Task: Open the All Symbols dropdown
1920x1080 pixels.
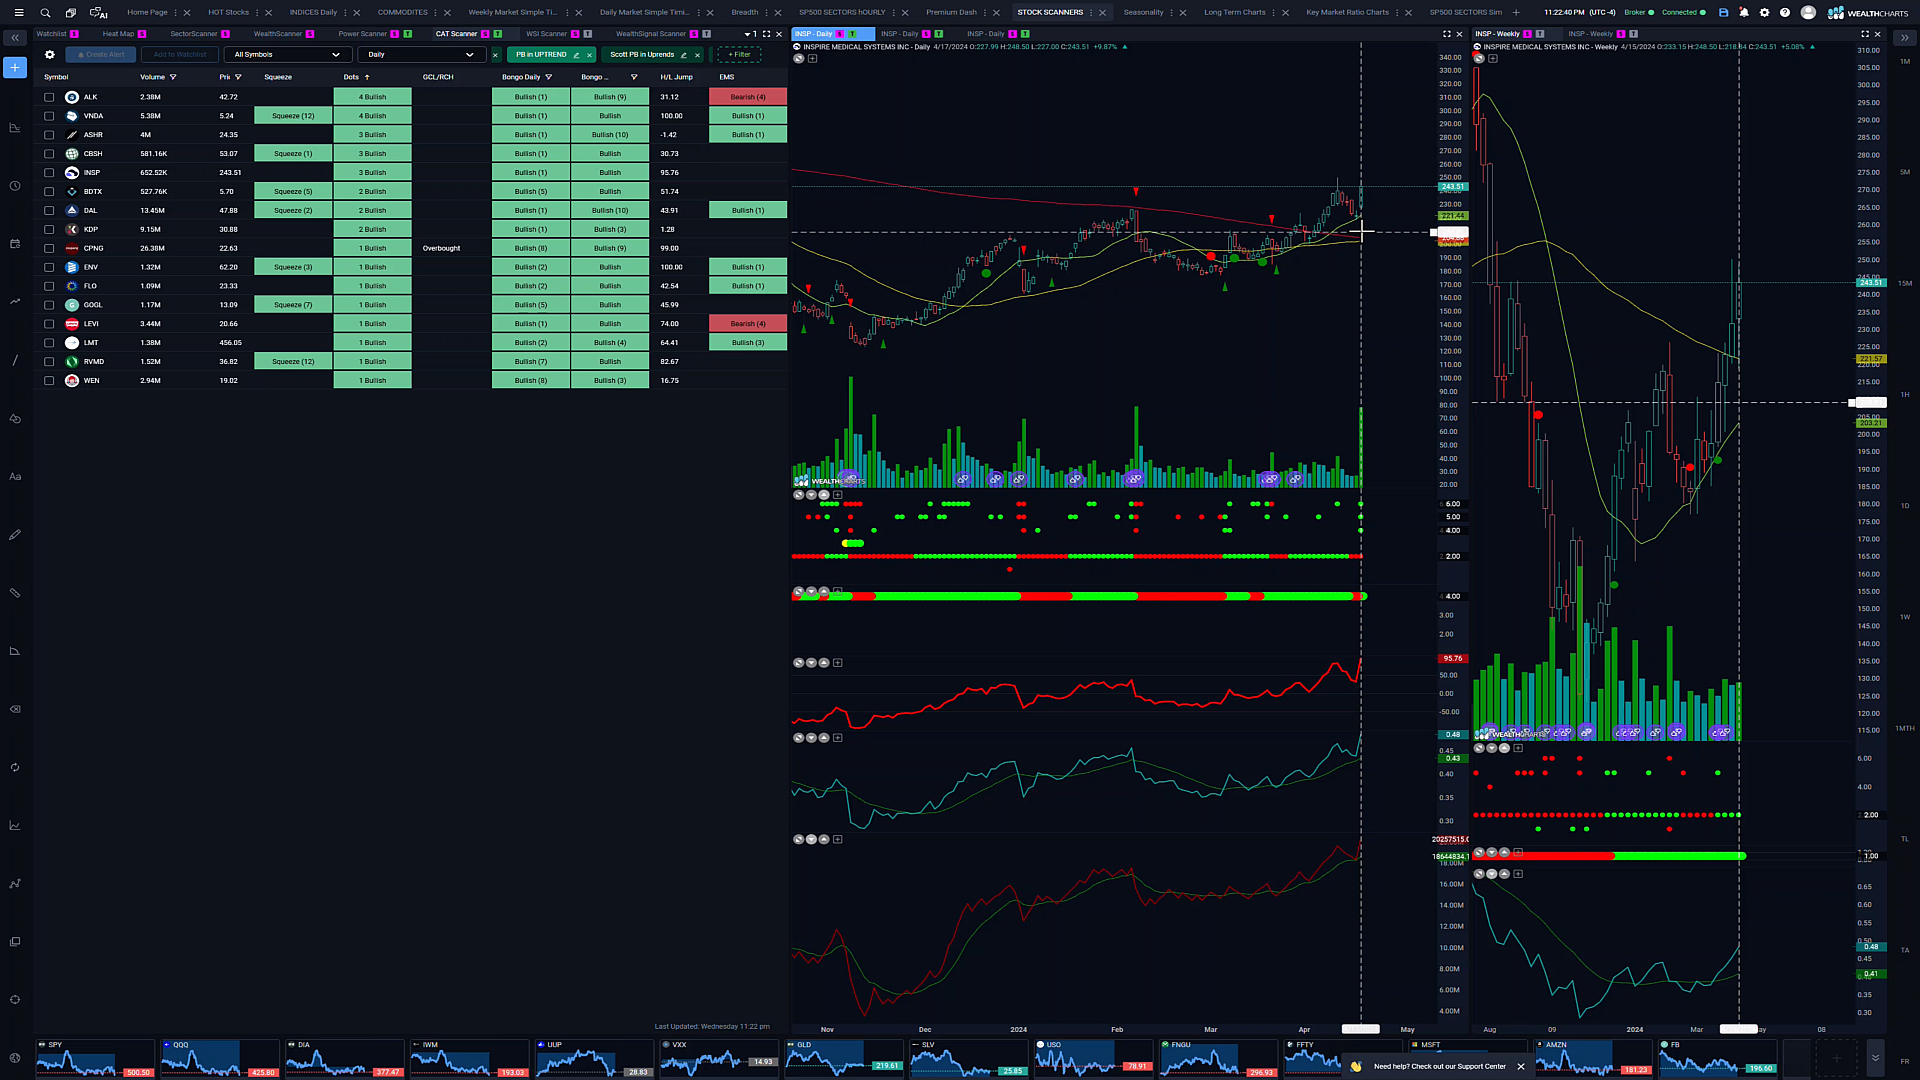Action: coord(287,55)
